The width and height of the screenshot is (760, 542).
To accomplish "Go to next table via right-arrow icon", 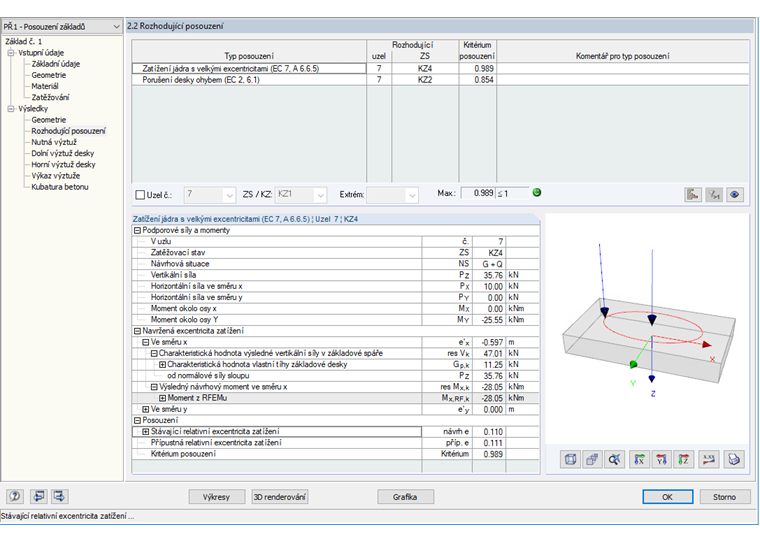I will click(59, 496).
